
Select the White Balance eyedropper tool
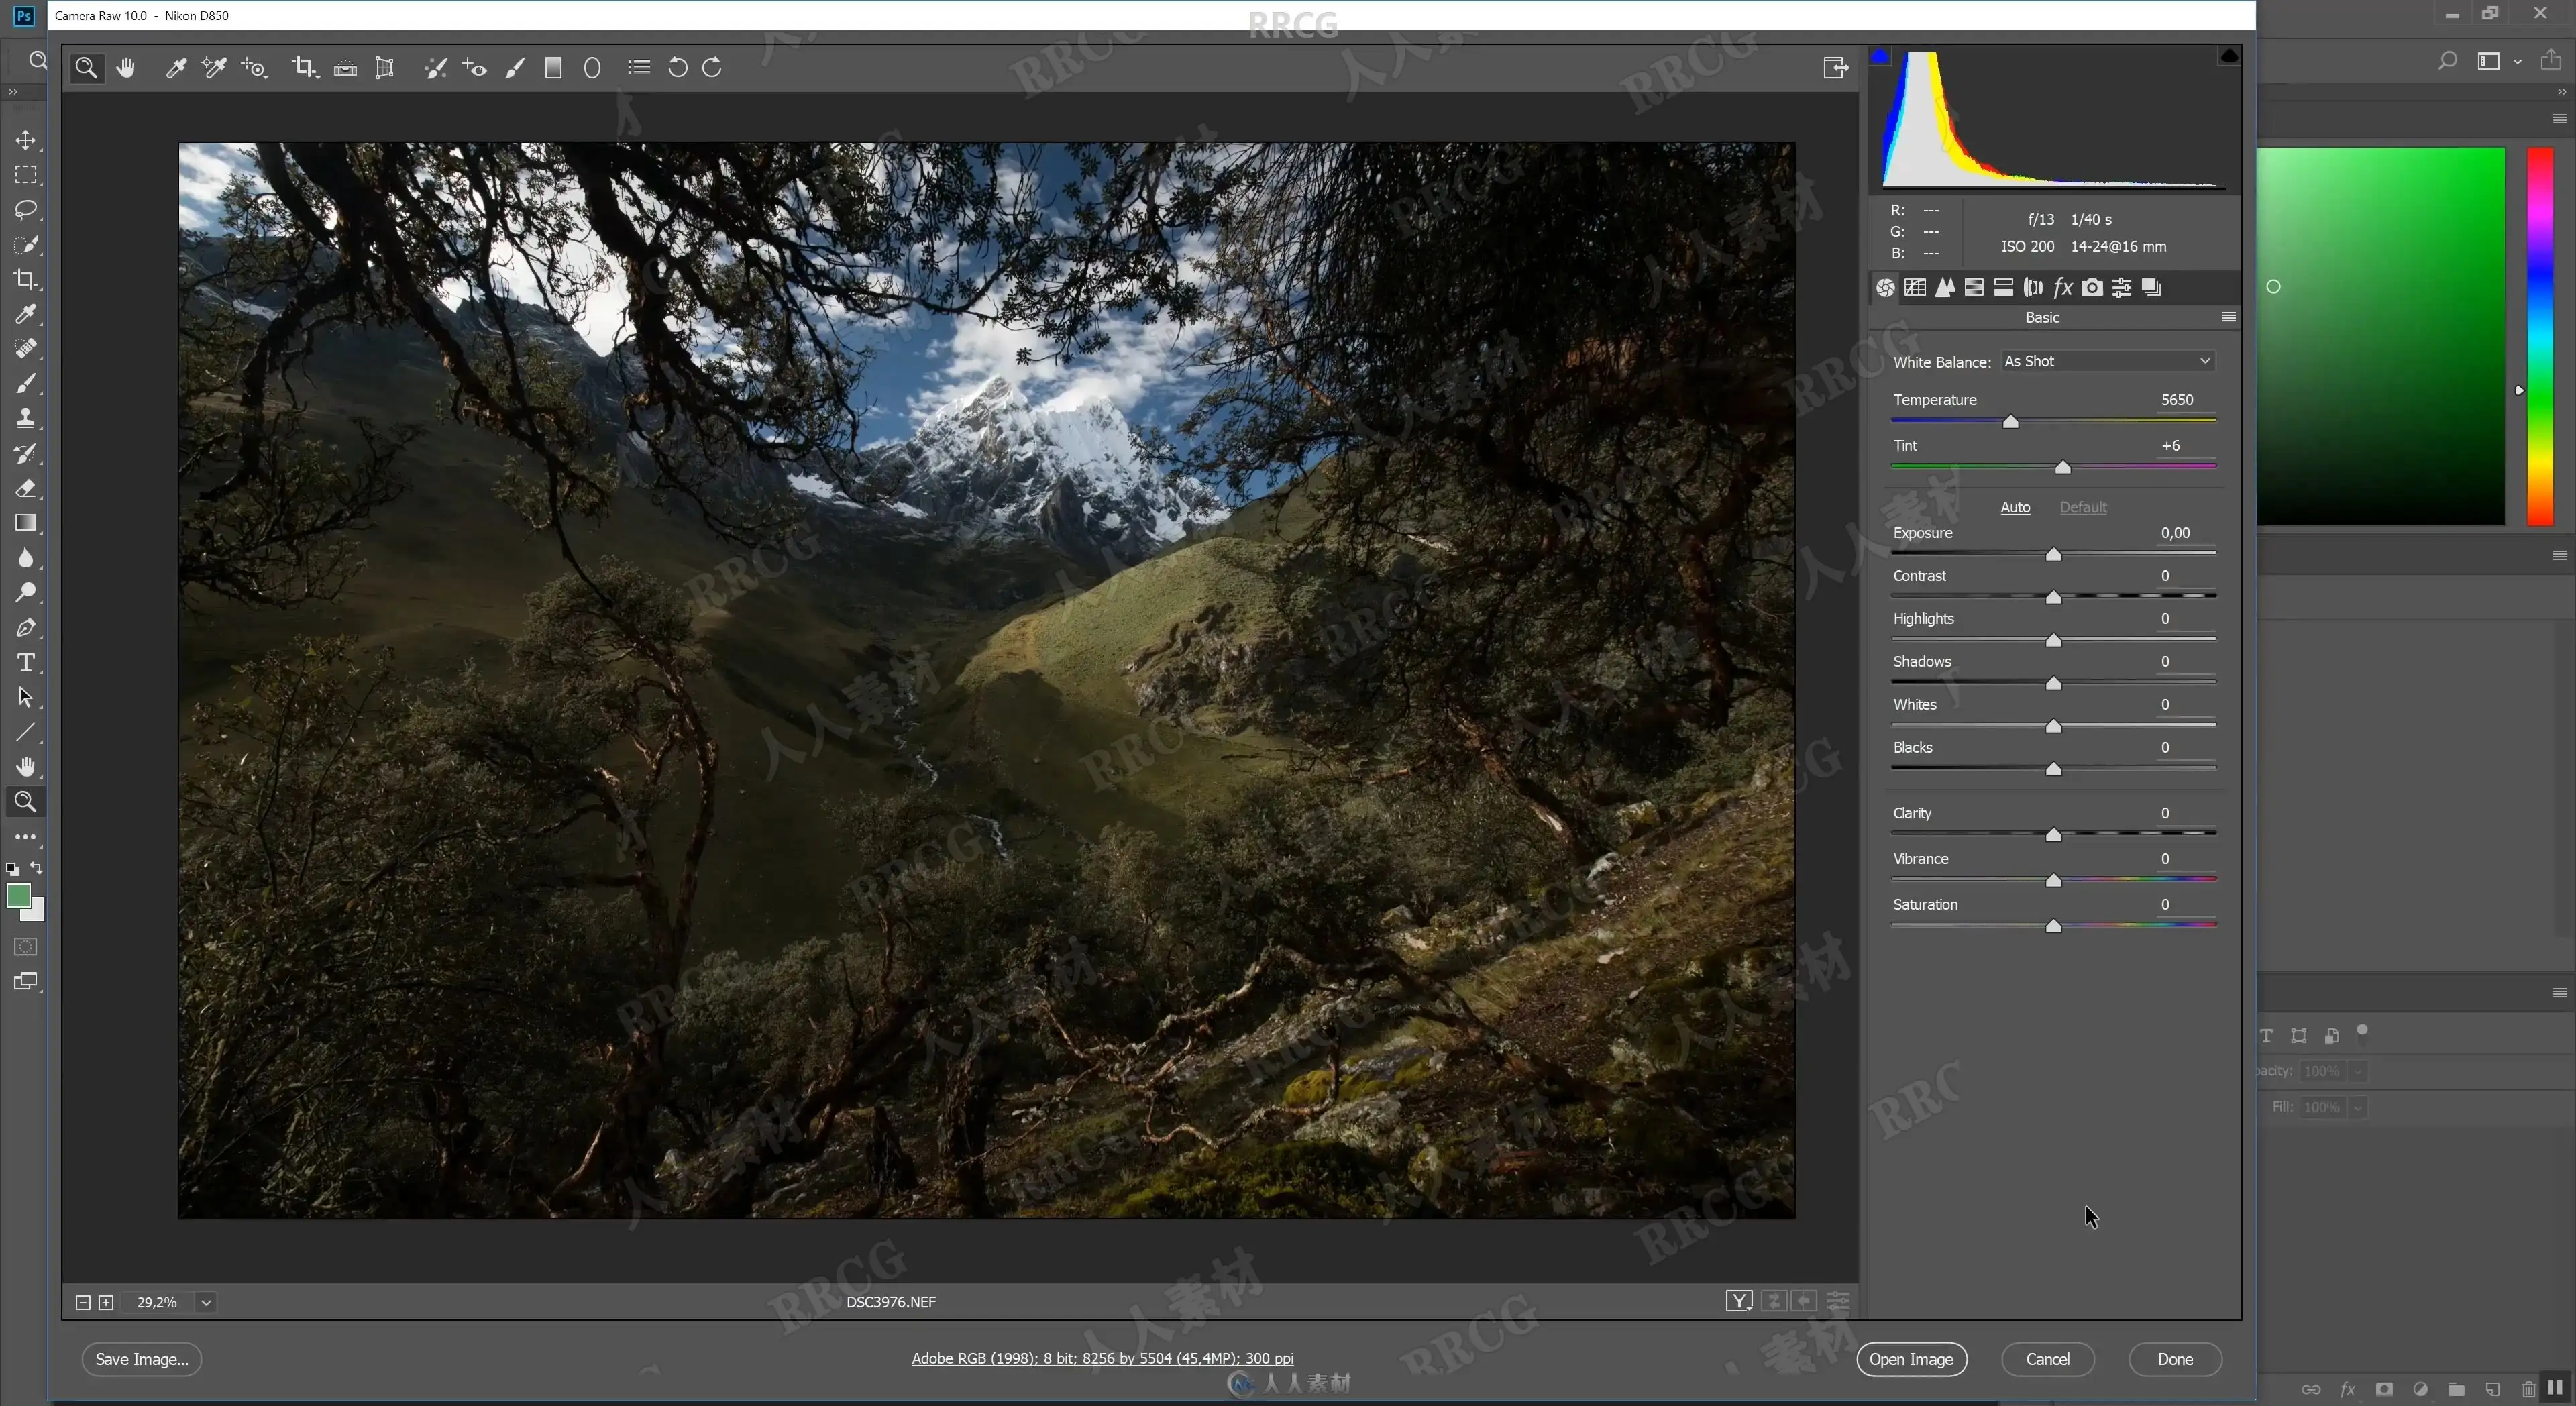(x=176, y=68)
